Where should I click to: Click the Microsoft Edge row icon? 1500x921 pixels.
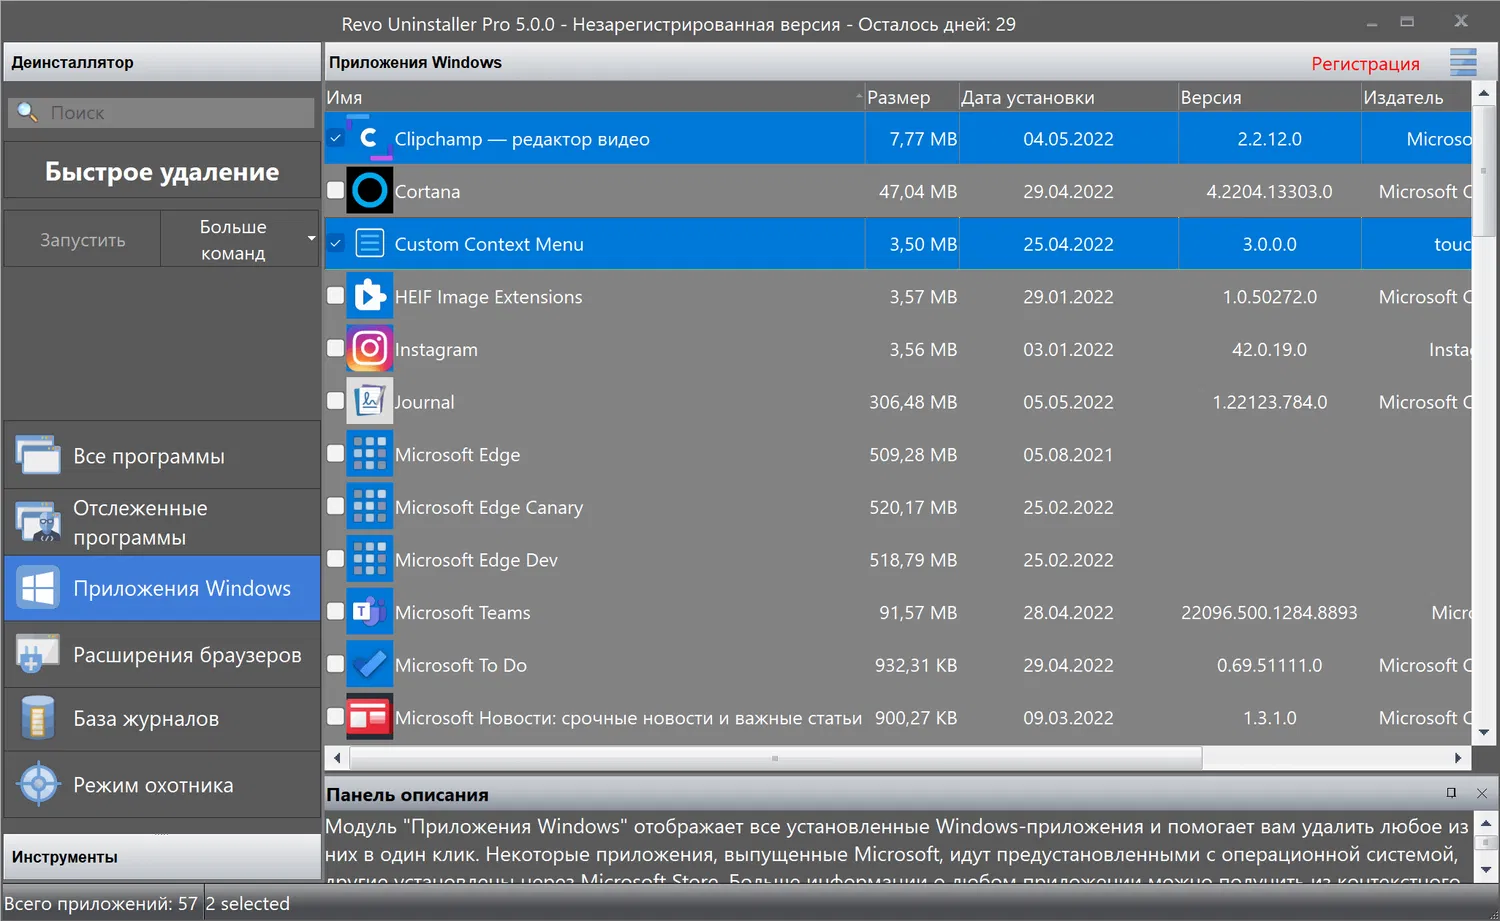pos(369,454)
